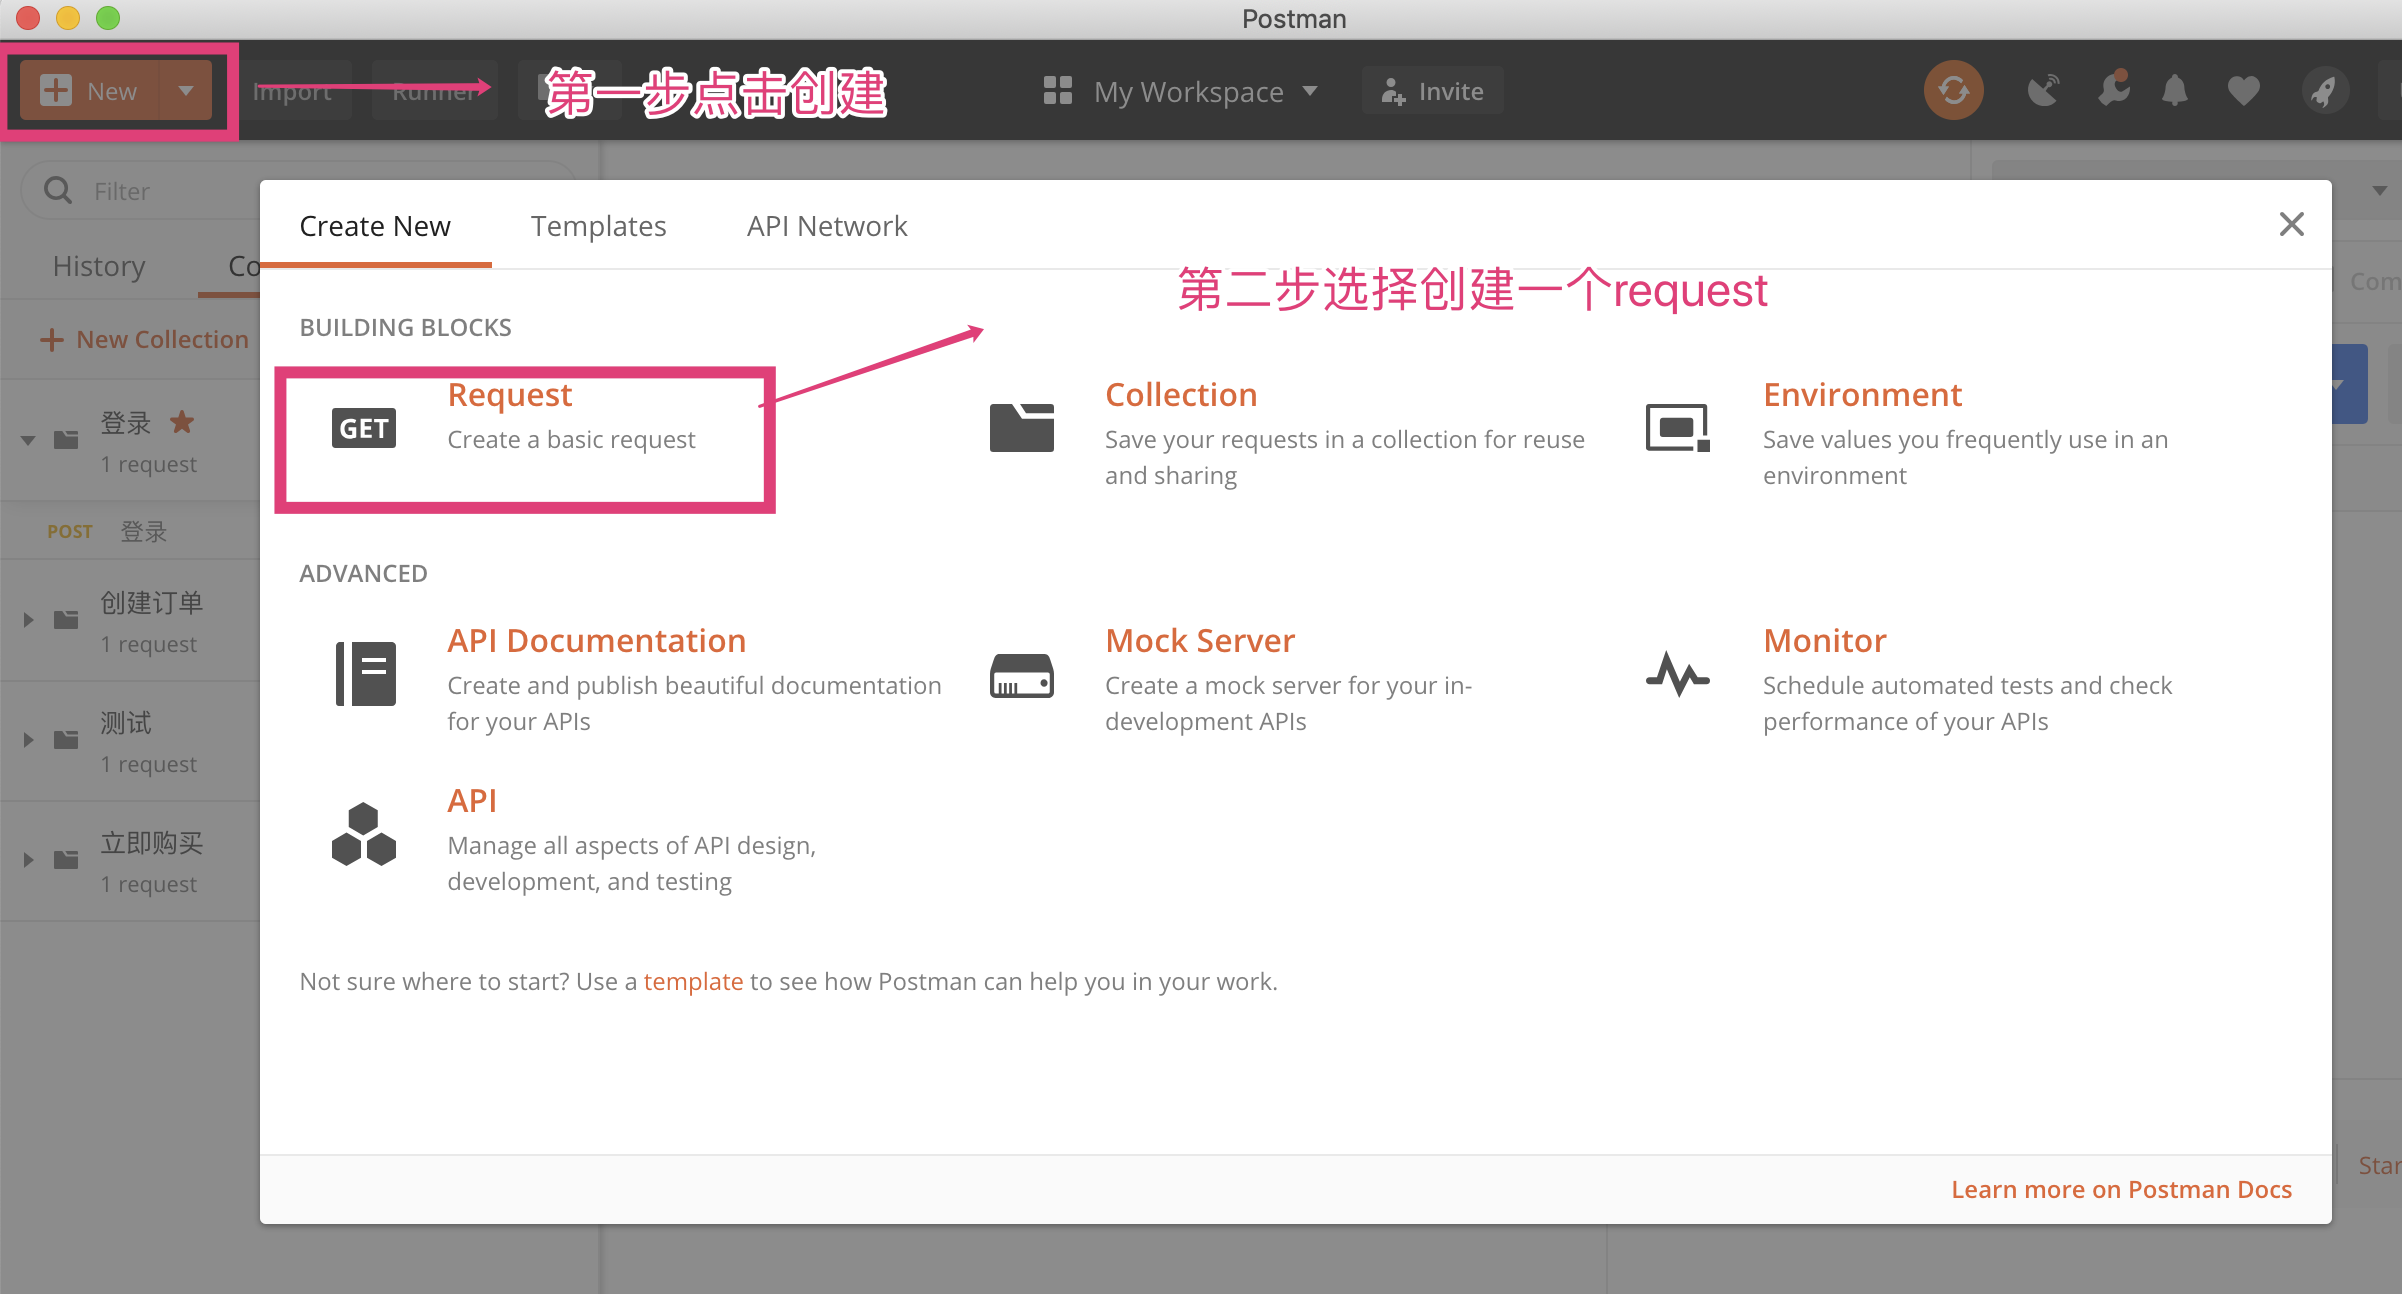Open the satellite capture requests icon
Image resolution: width=2402 pixels, height=1294 pixels.
coord(2043,91)
